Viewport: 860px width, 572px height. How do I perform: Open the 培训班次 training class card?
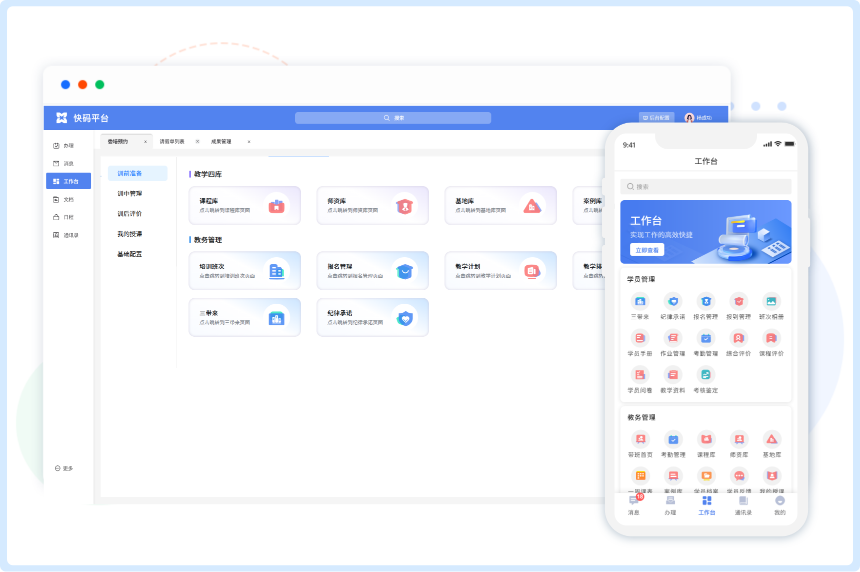pos(244,270)
